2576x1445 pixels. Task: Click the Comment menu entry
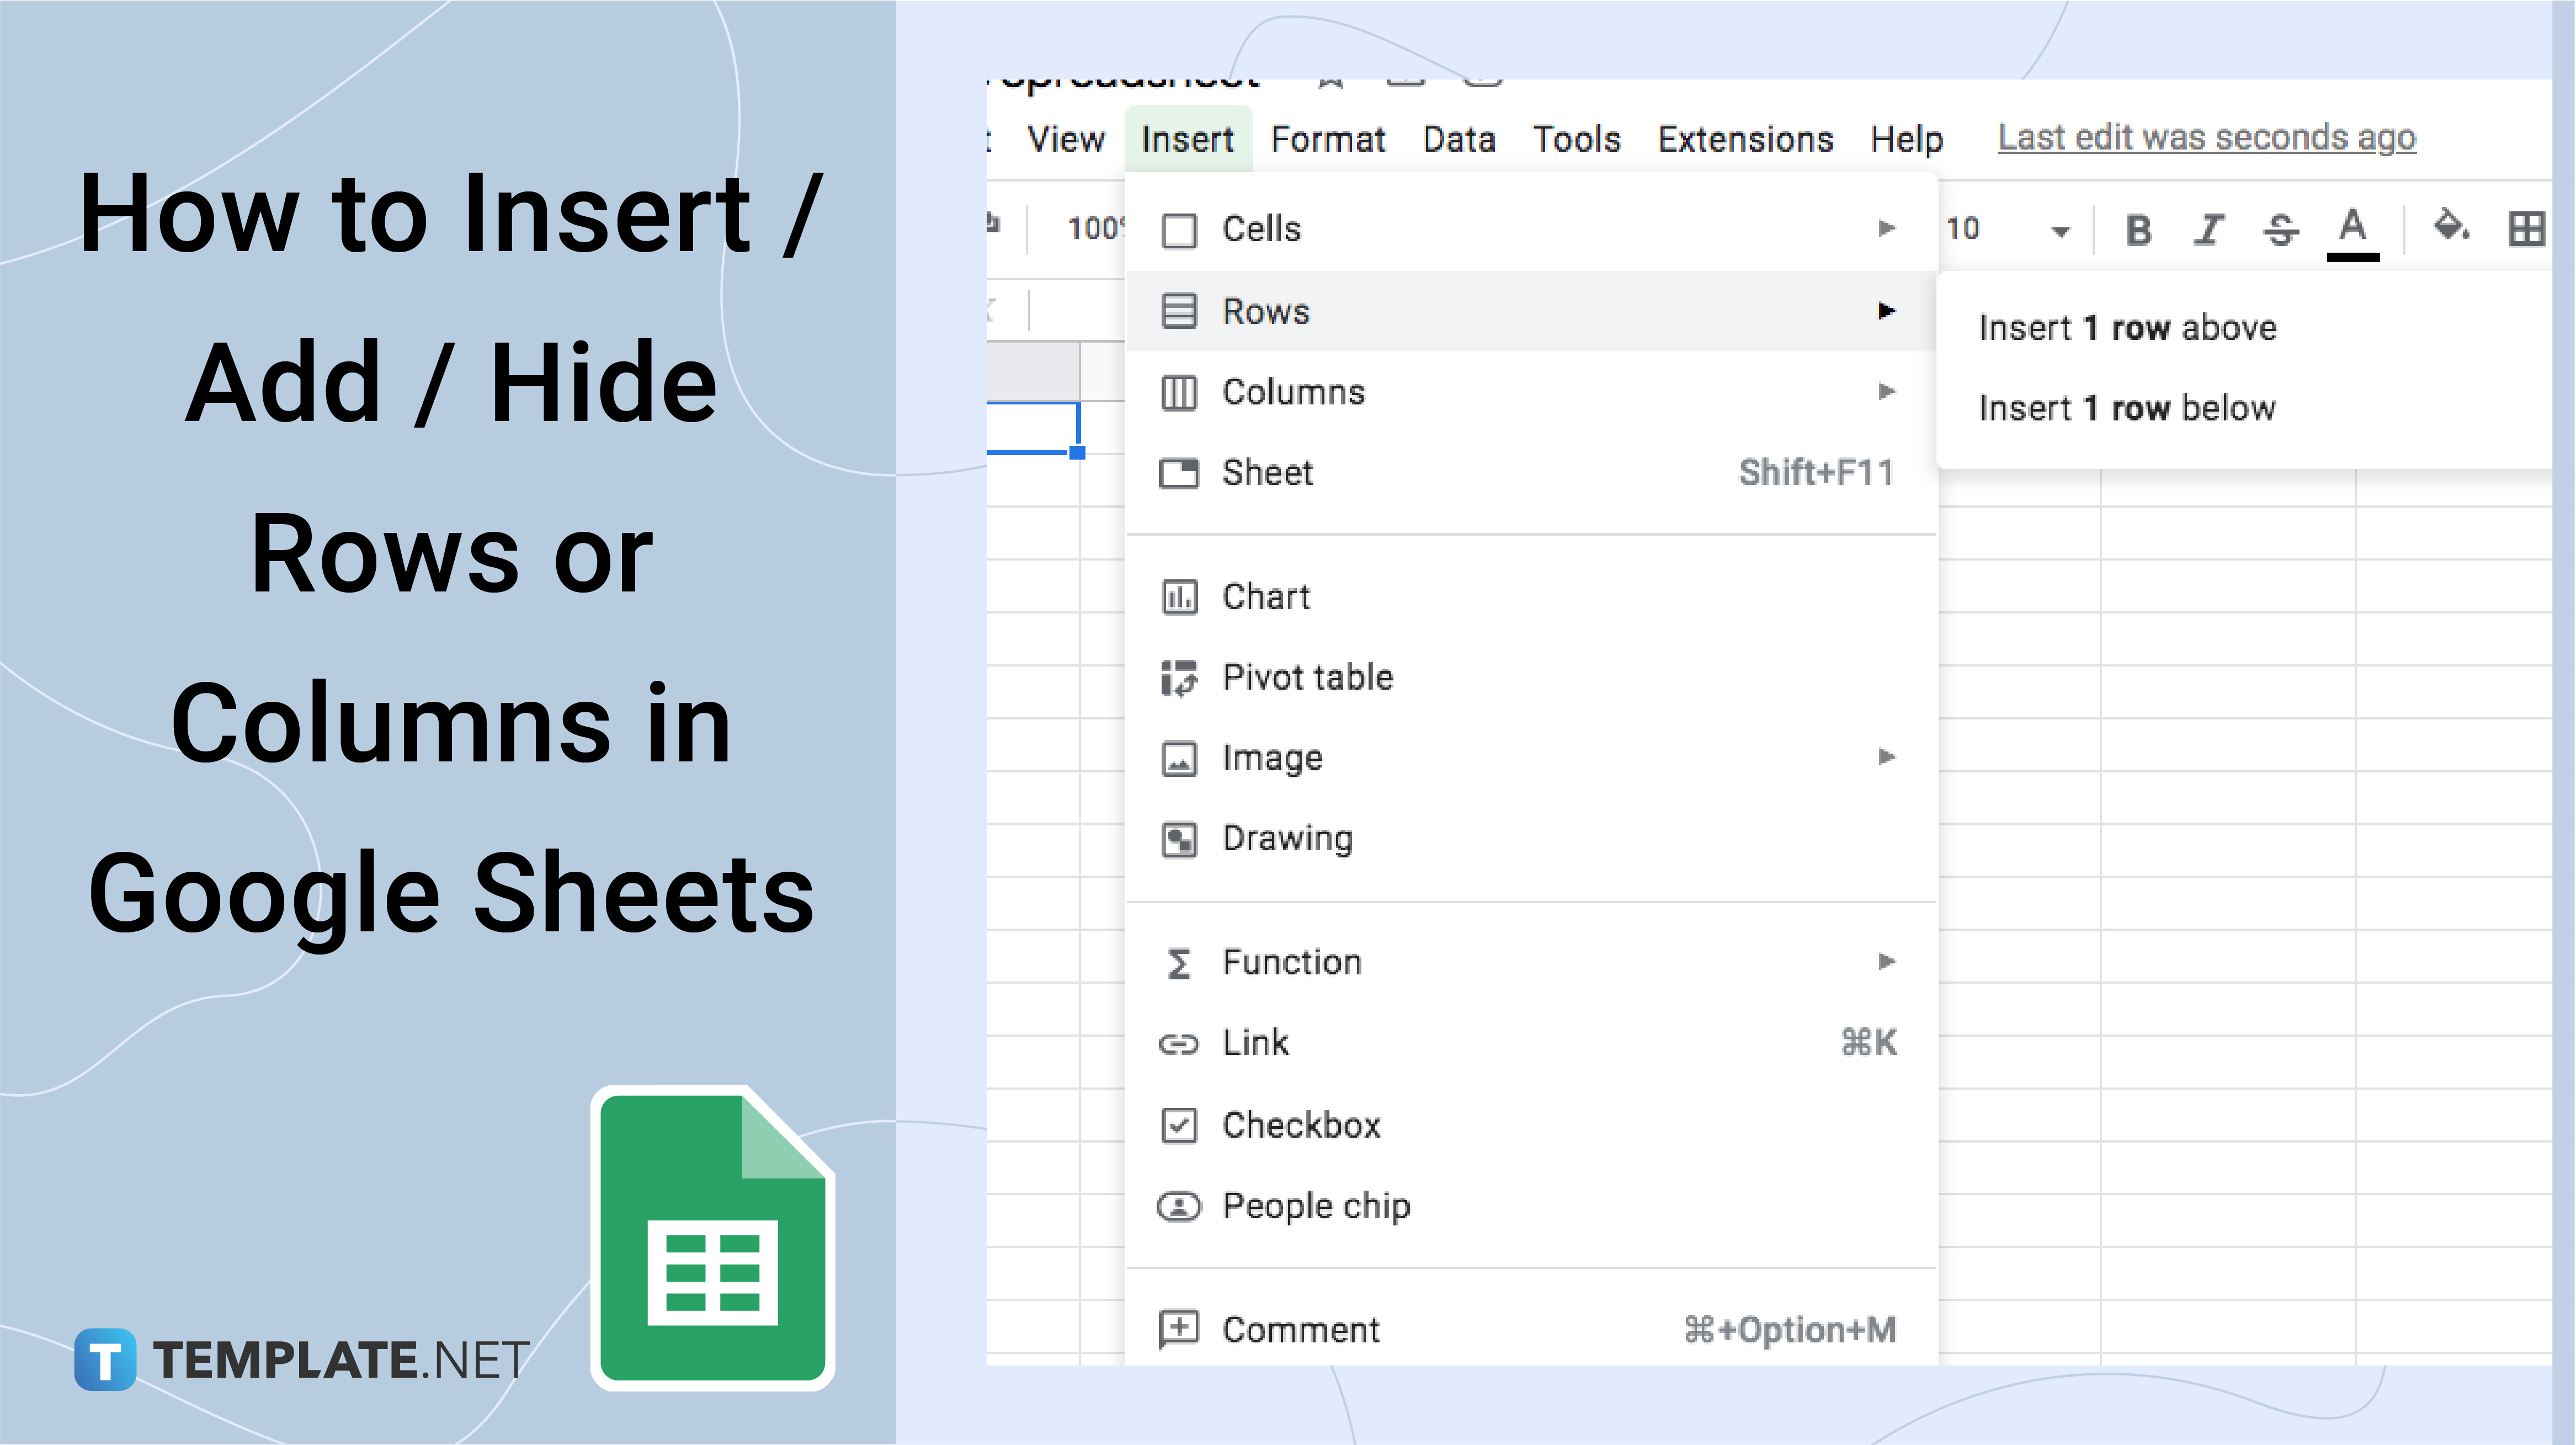1300,1328
